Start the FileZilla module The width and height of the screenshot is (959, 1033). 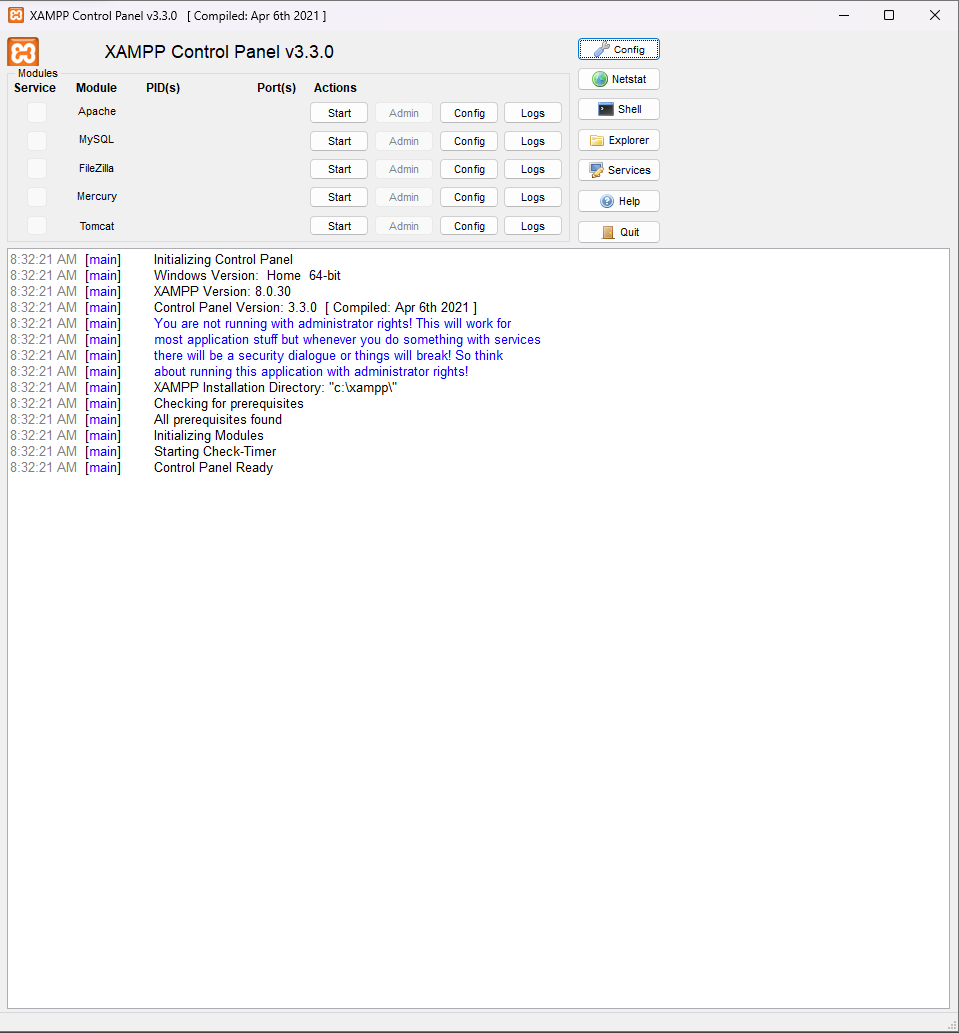(339, 169)
